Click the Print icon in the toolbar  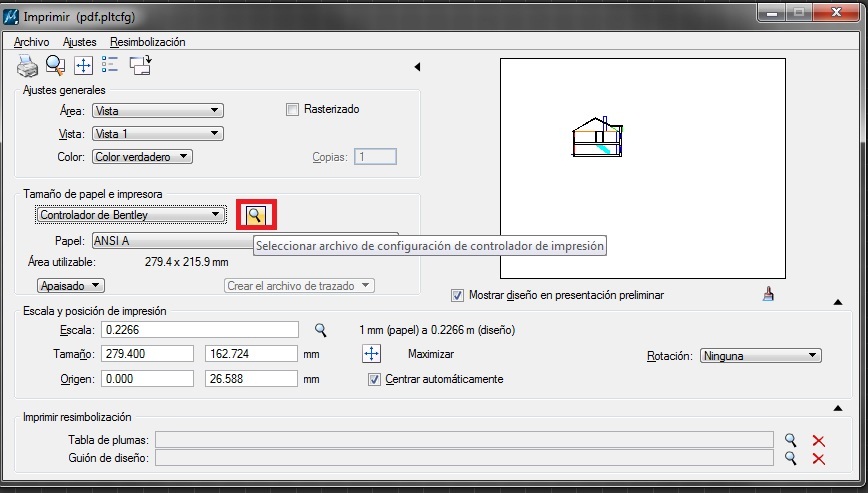[x=27, y=66]
